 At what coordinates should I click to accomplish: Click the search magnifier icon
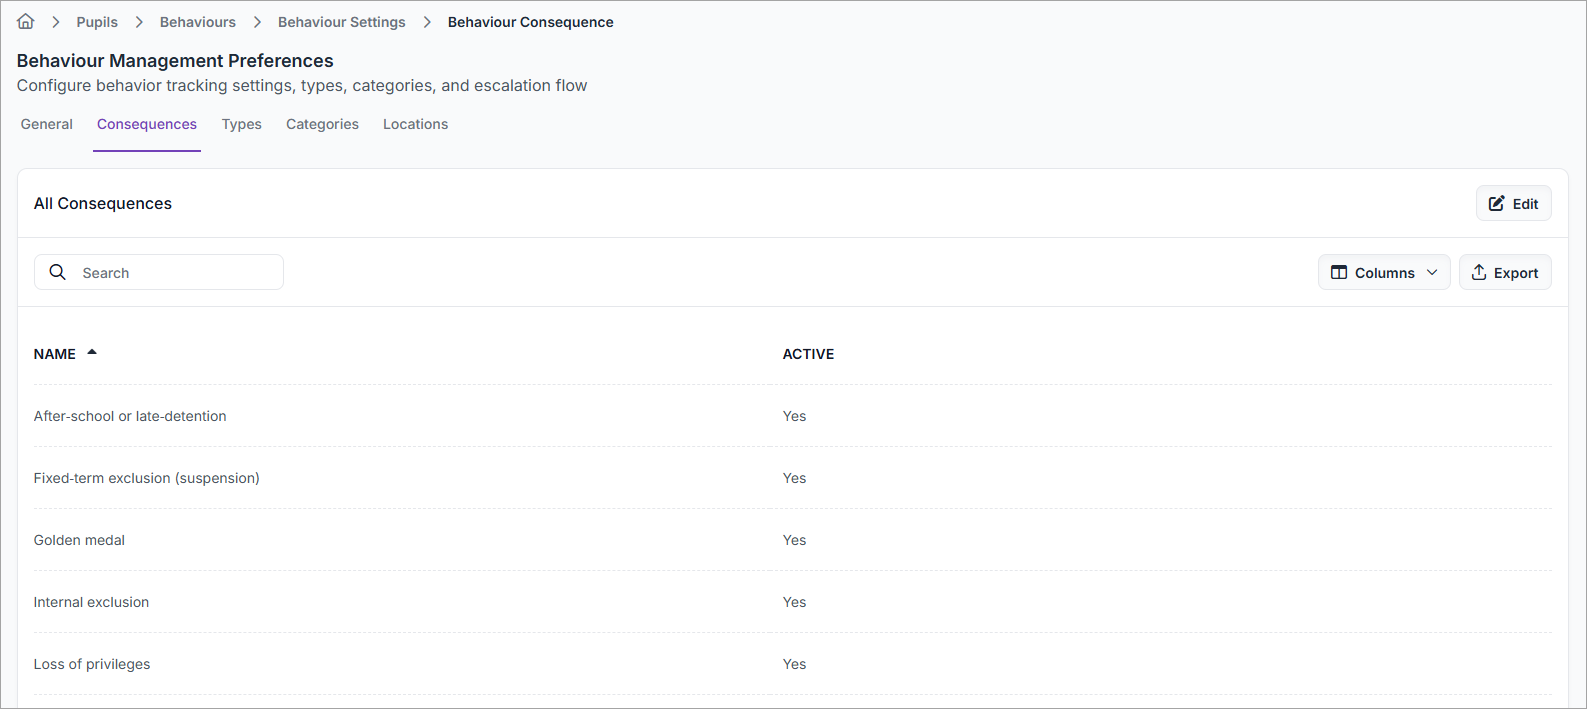click(58, 272)
